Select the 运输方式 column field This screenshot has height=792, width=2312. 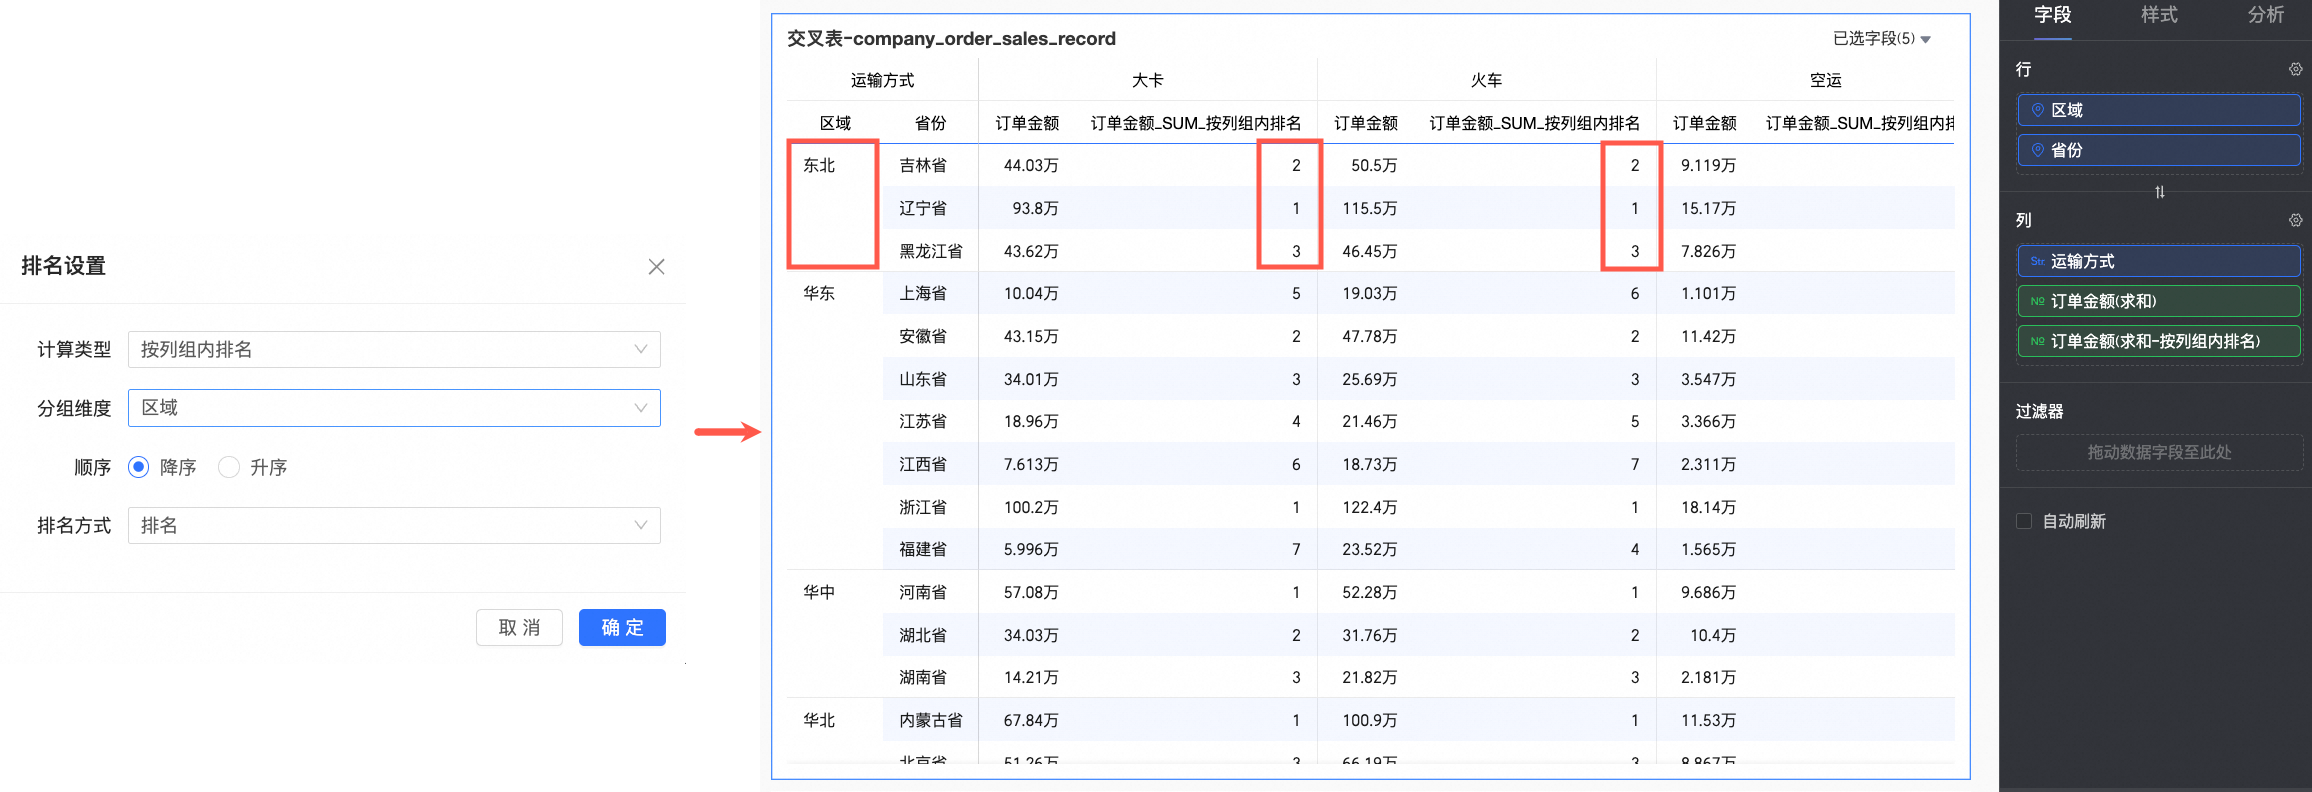click(x=2159, y=261)
